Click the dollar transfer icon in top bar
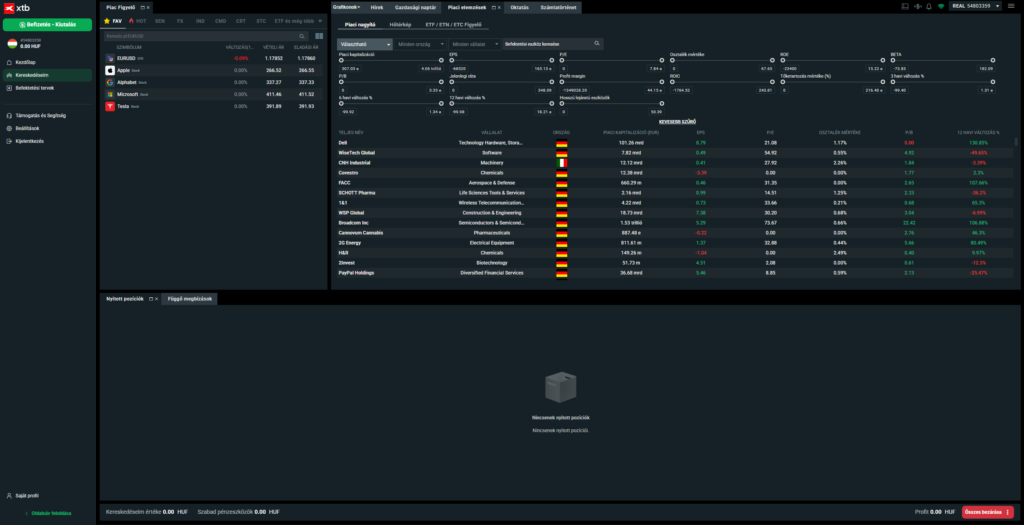Image resolution: width=1024 pixels, height=525 pixels. (917, 6)
